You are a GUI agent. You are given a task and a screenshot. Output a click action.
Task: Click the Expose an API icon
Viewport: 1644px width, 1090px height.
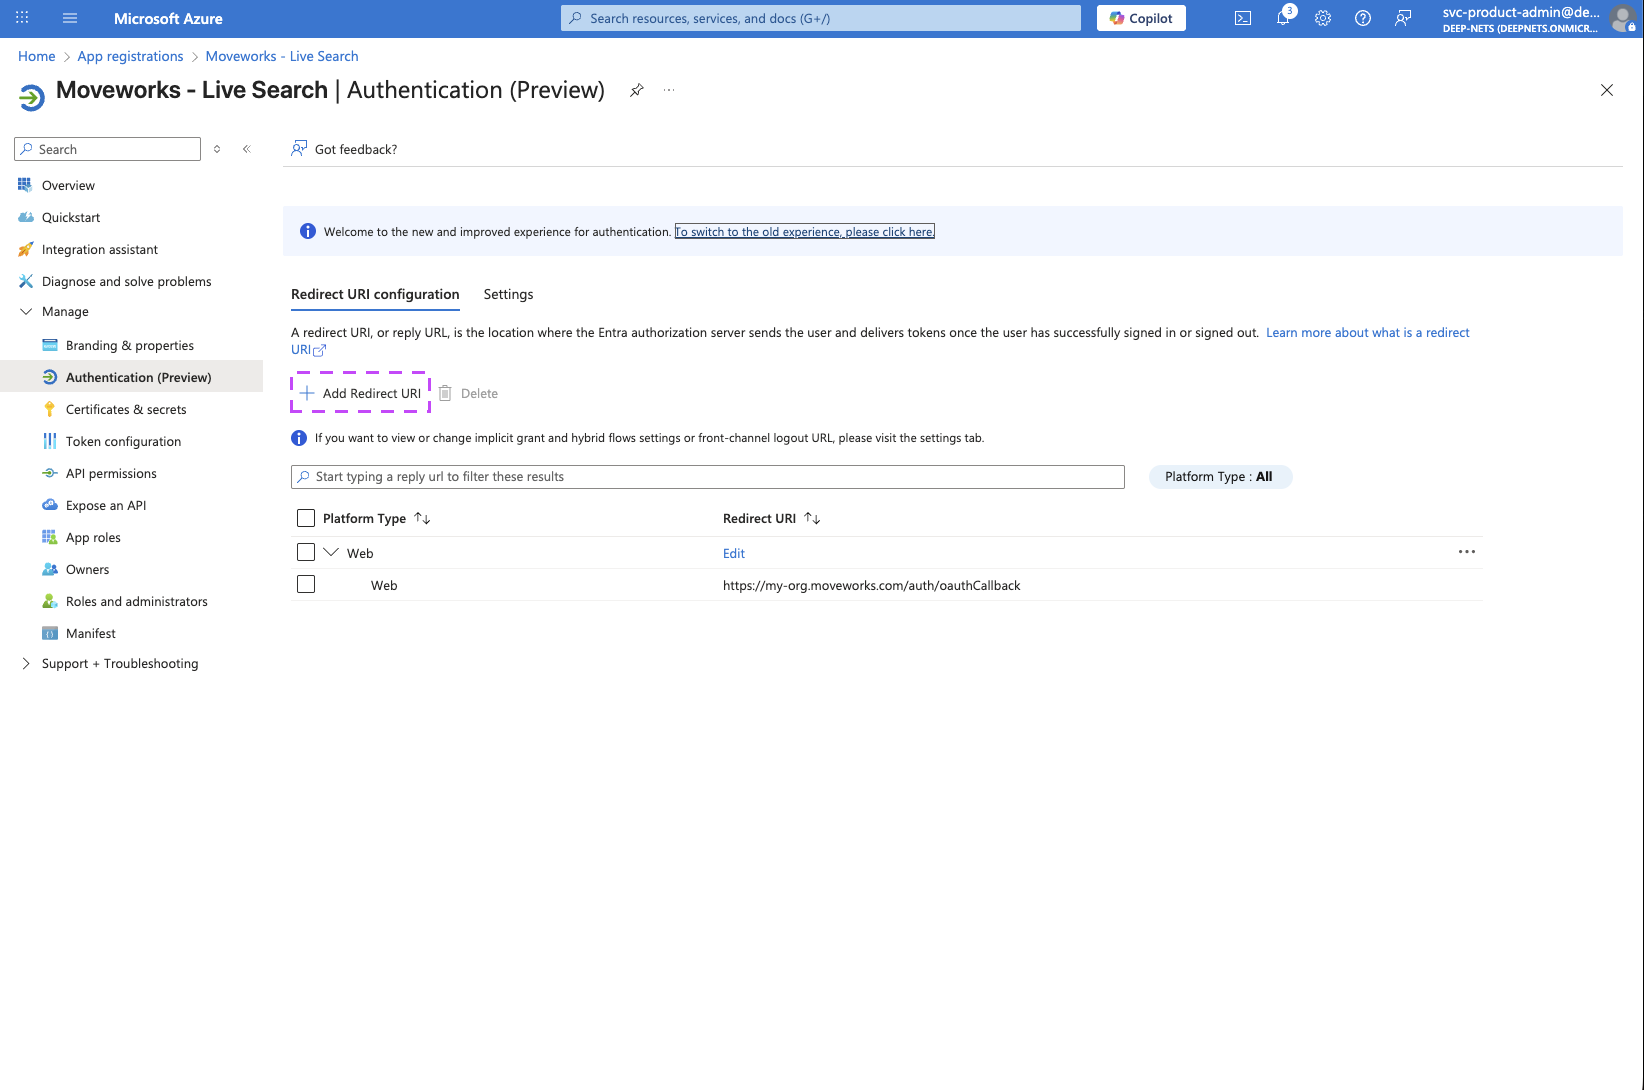49,505
